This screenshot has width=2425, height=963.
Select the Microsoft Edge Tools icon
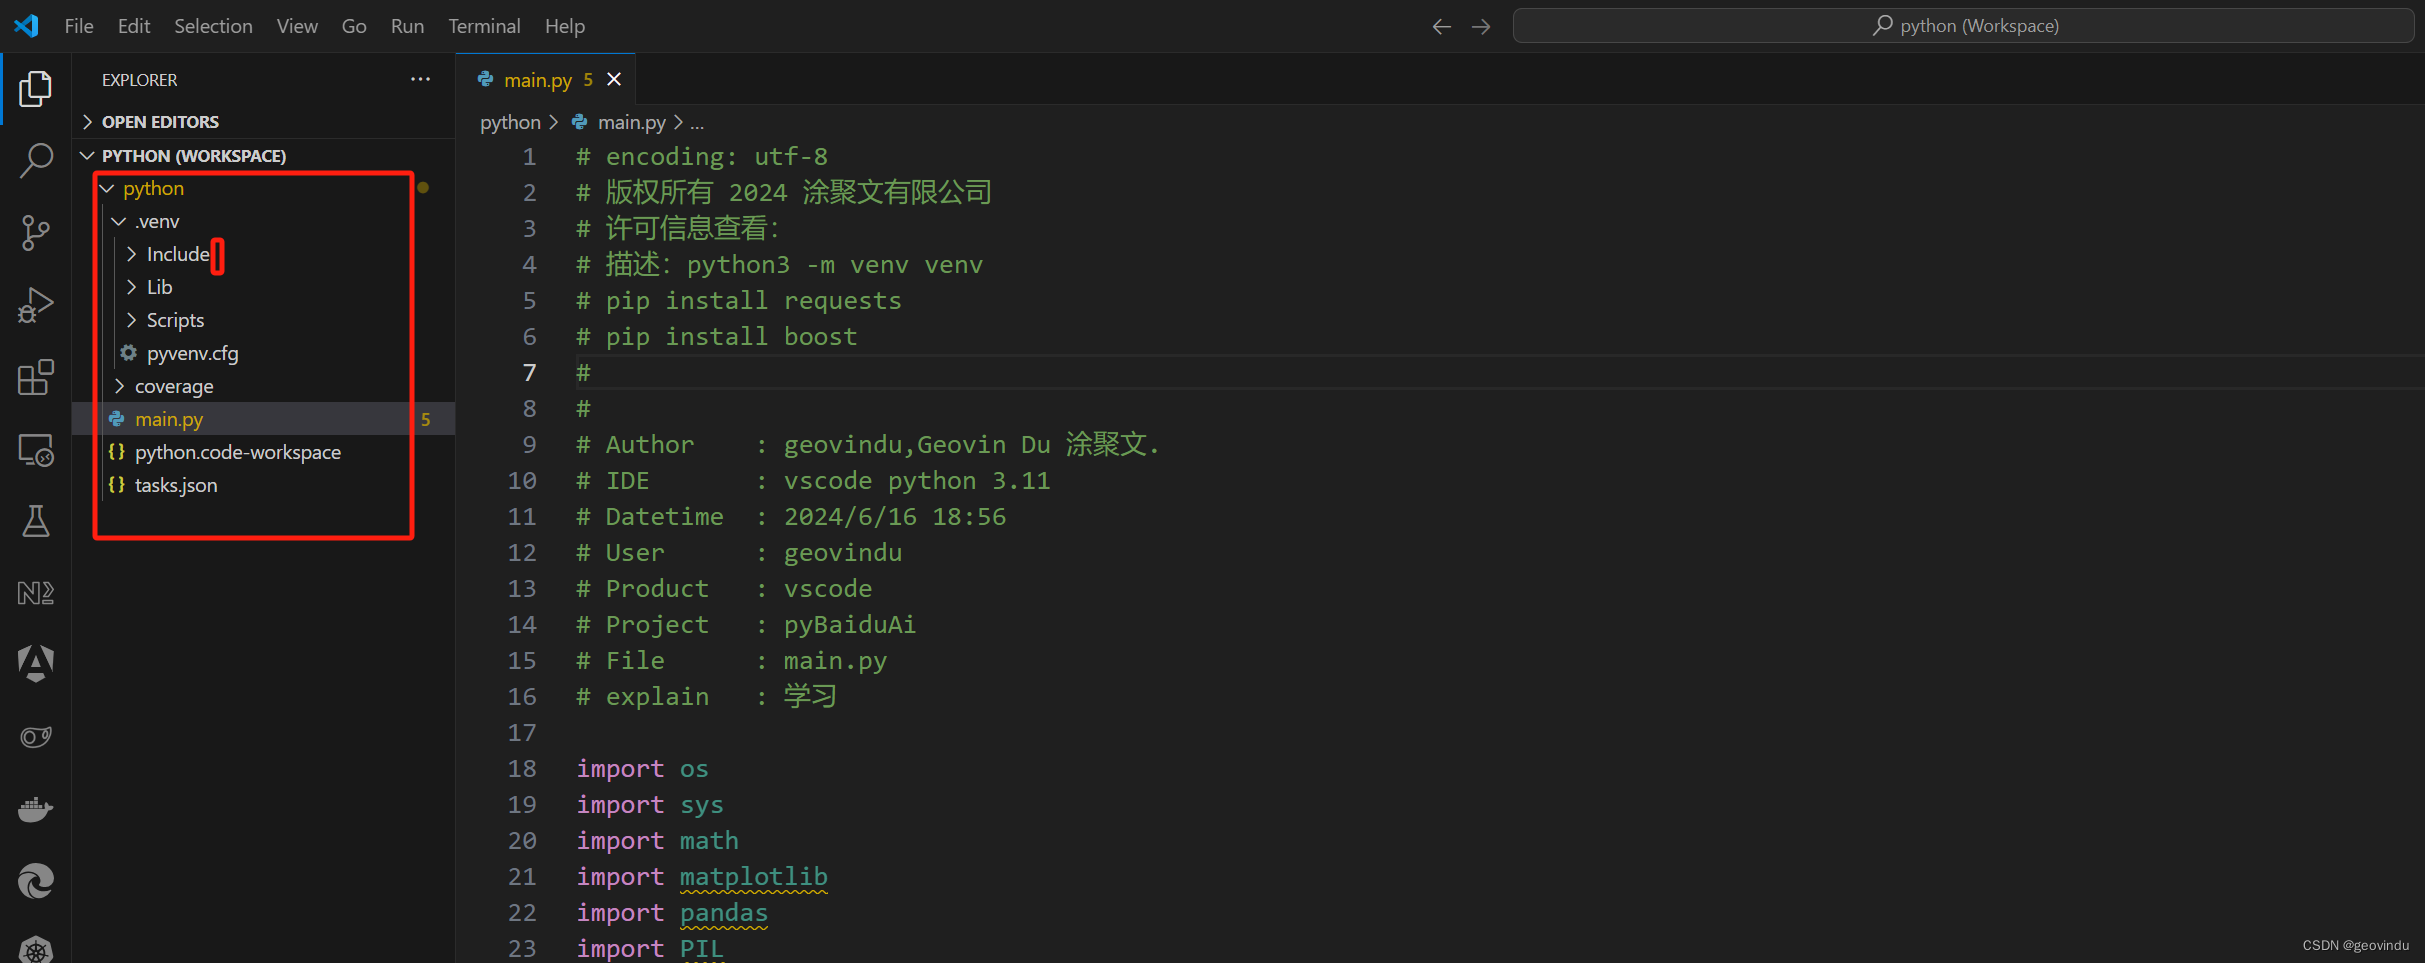coord(35,881)
